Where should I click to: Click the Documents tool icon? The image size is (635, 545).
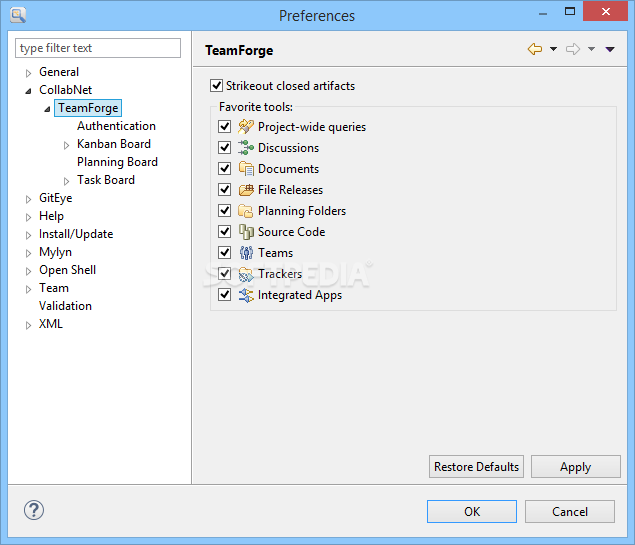(246, 169)
